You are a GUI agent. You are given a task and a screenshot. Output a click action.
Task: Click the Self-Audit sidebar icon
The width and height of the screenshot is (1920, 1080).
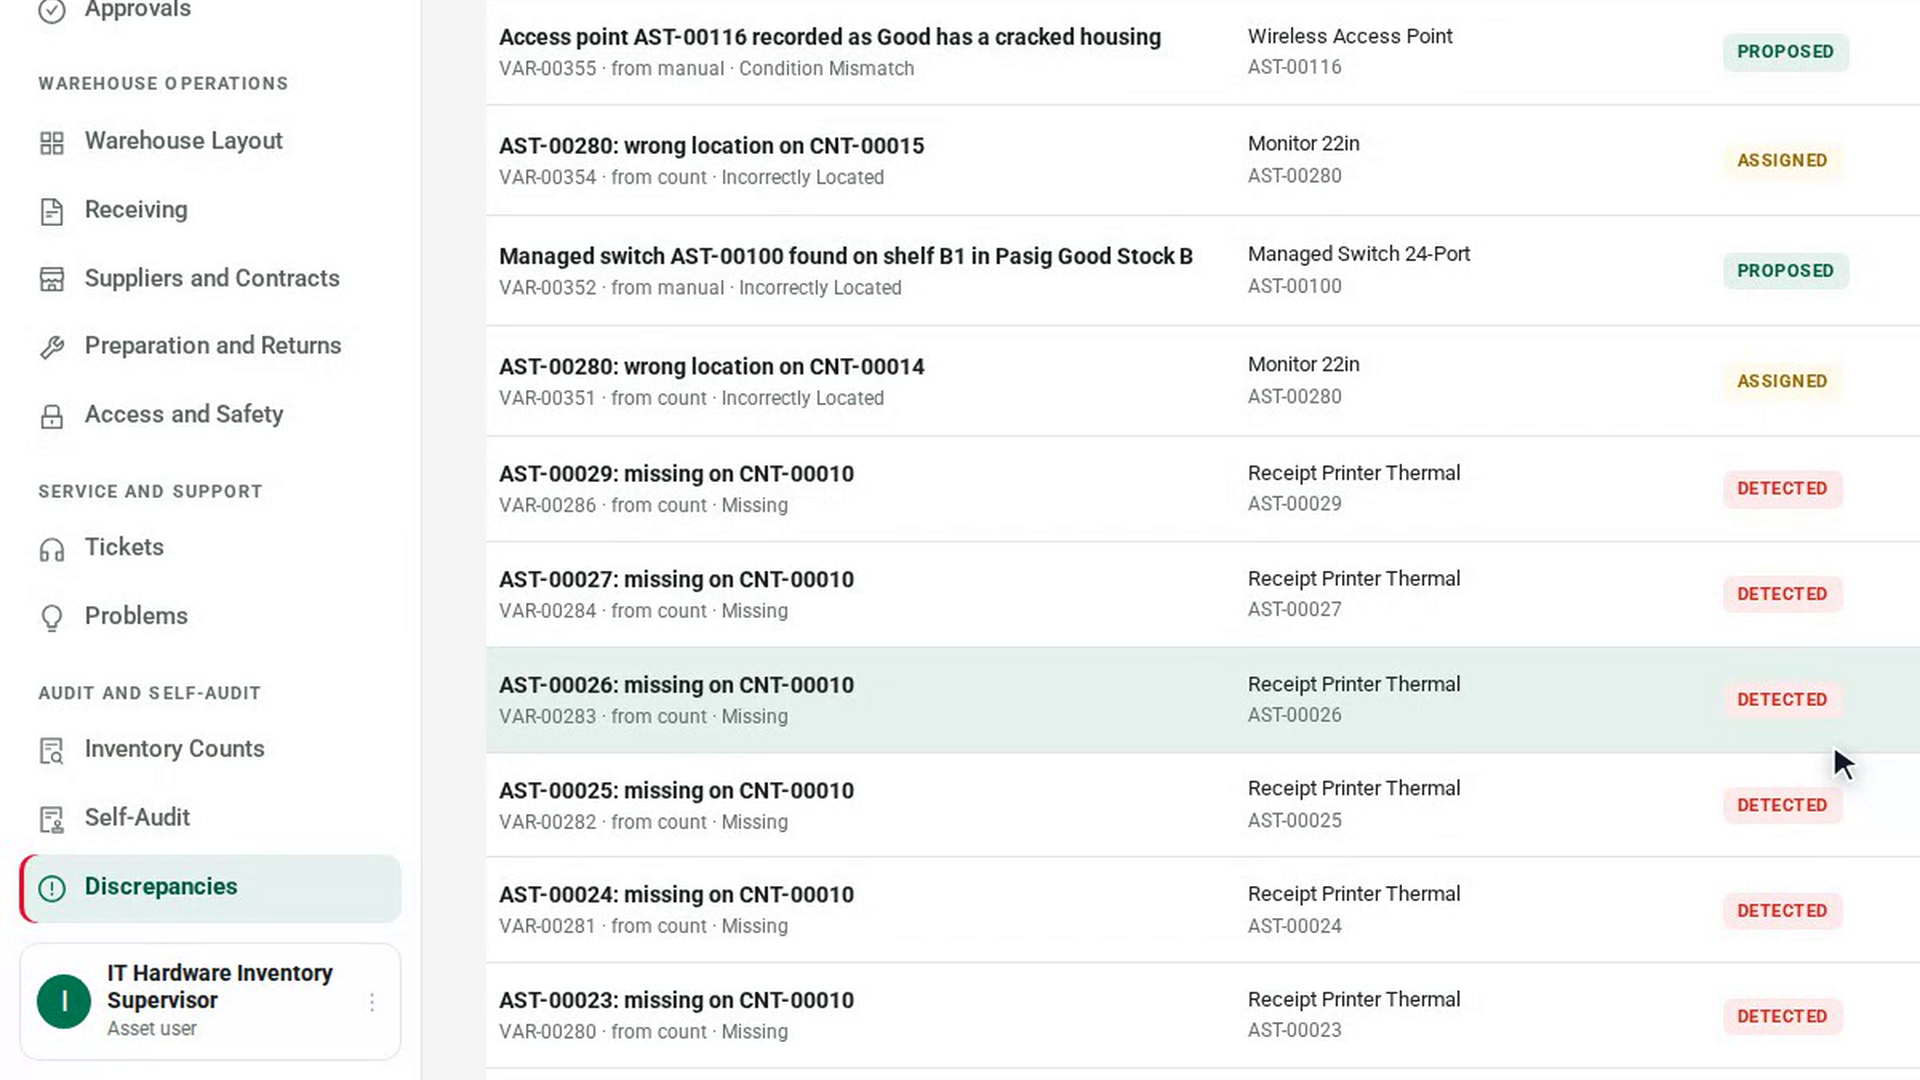(x=52, y=820)
